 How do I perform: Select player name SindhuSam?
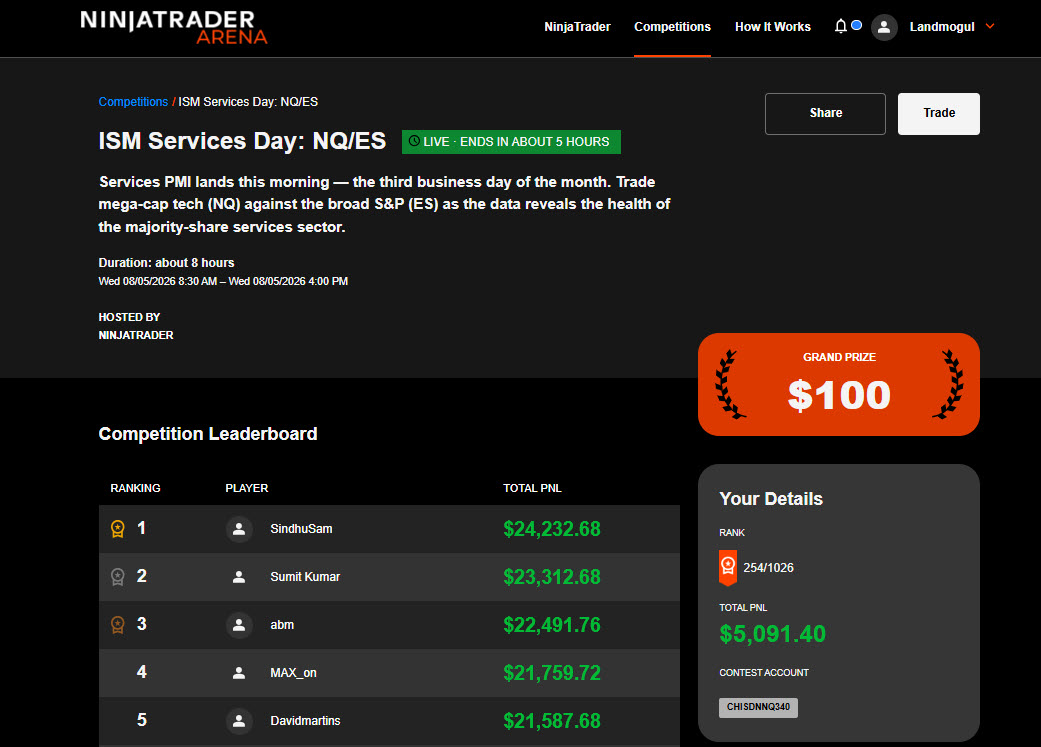301,529
